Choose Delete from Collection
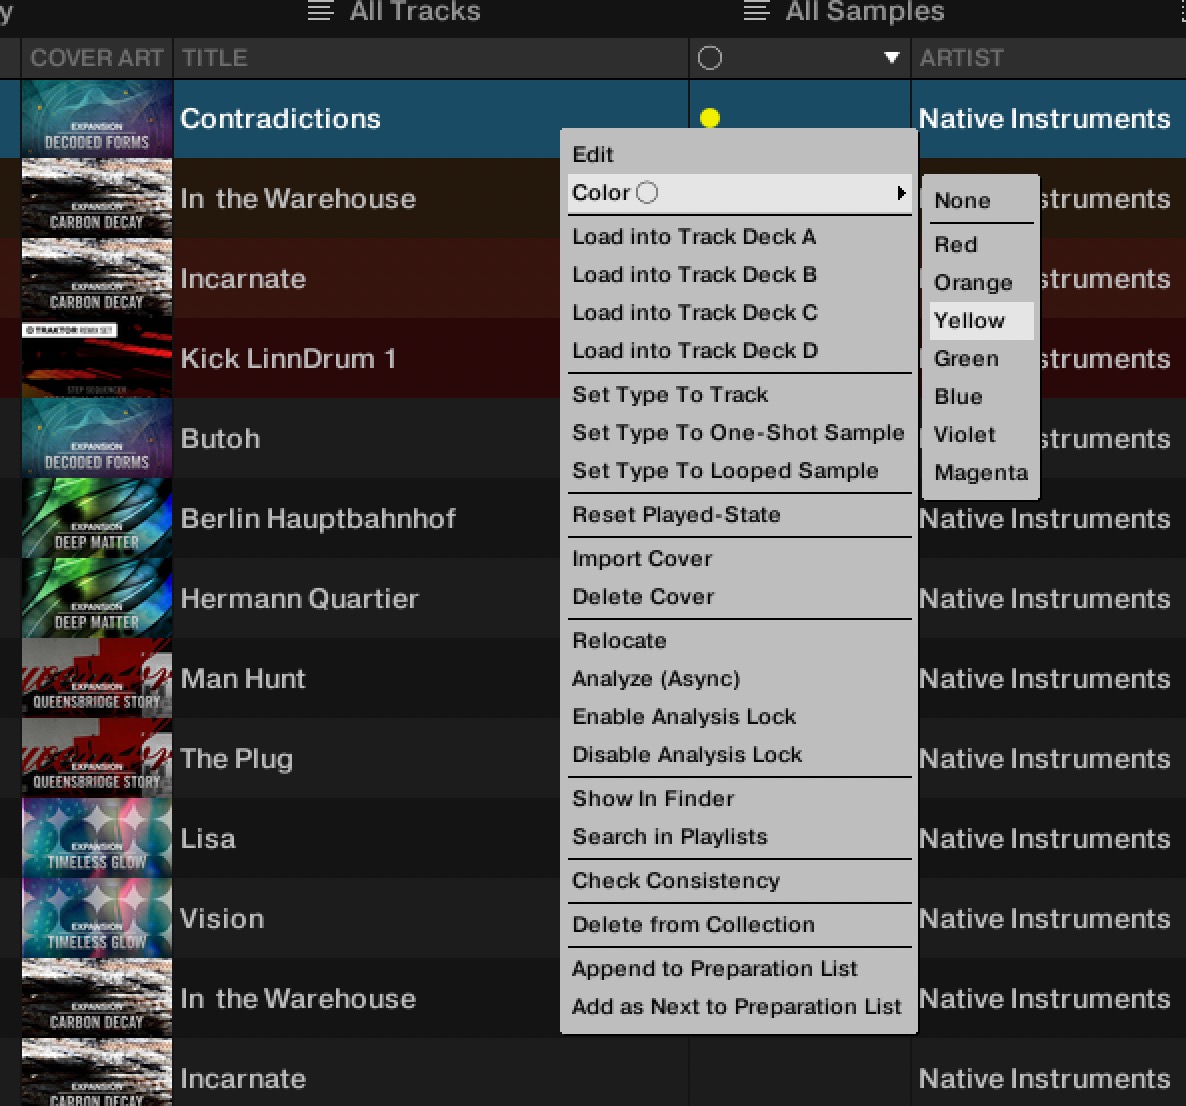1186x1106 pixels. point(693,925)
